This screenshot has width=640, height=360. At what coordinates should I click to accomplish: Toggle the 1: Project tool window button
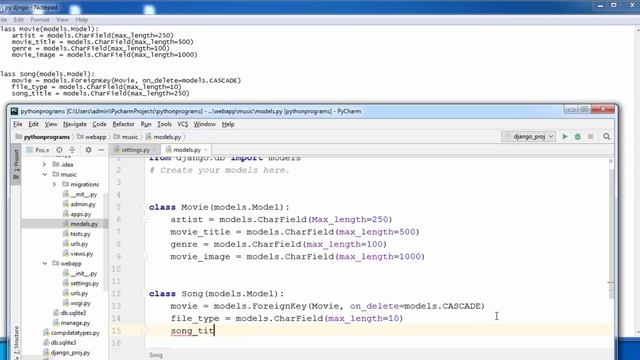click(x=16, y=164)
